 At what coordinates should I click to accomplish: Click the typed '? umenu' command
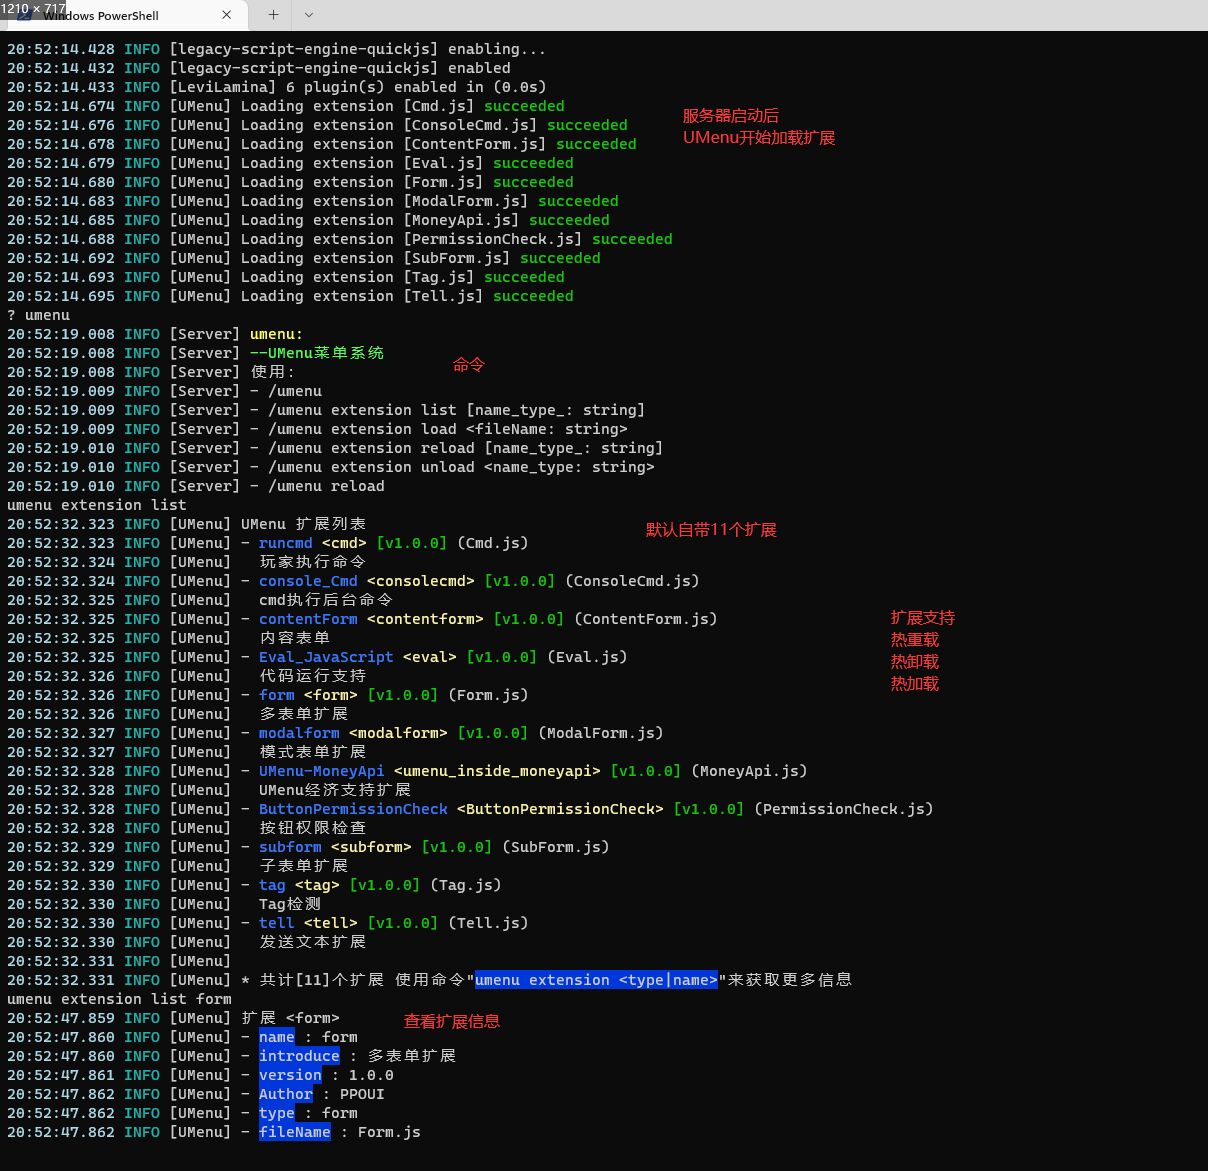point(38,315)
